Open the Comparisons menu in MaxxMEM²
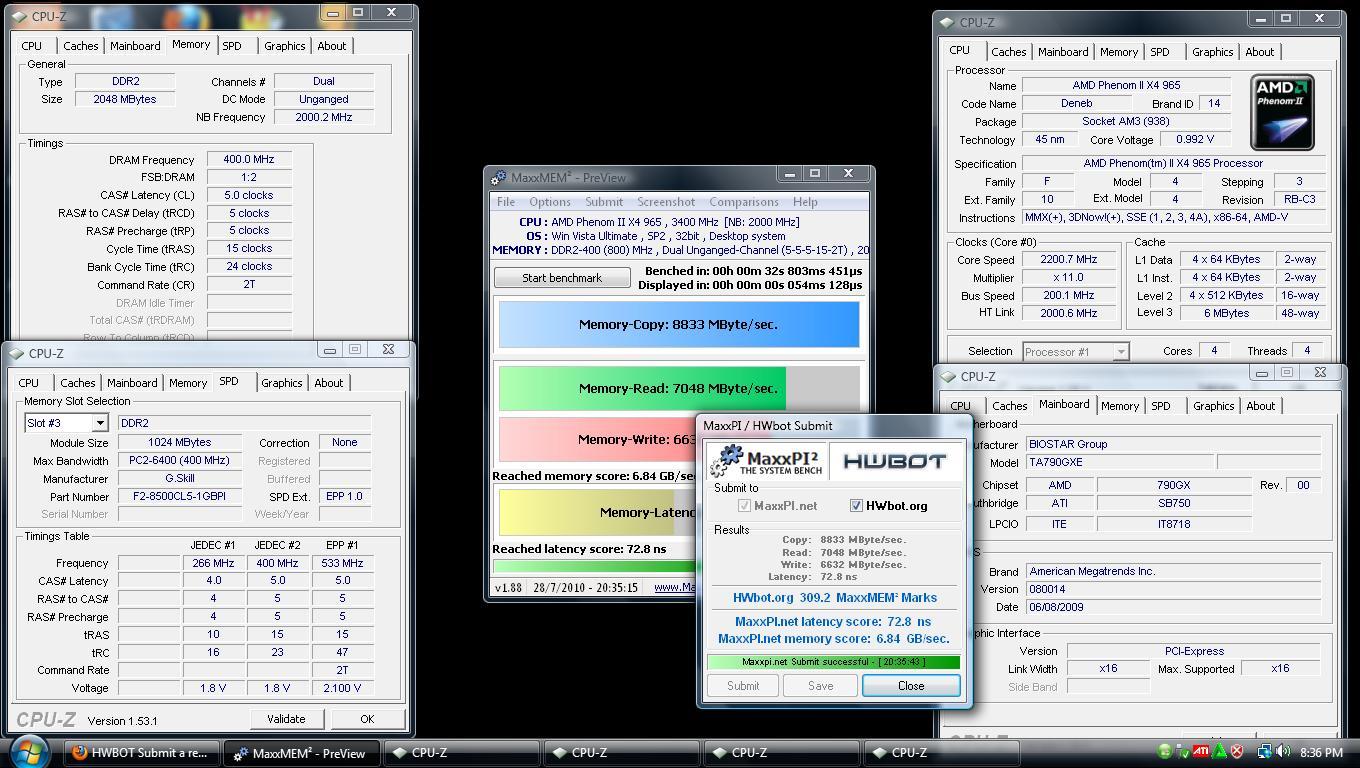Screen dimensions: 1360x768 click(x=744, y=202)
